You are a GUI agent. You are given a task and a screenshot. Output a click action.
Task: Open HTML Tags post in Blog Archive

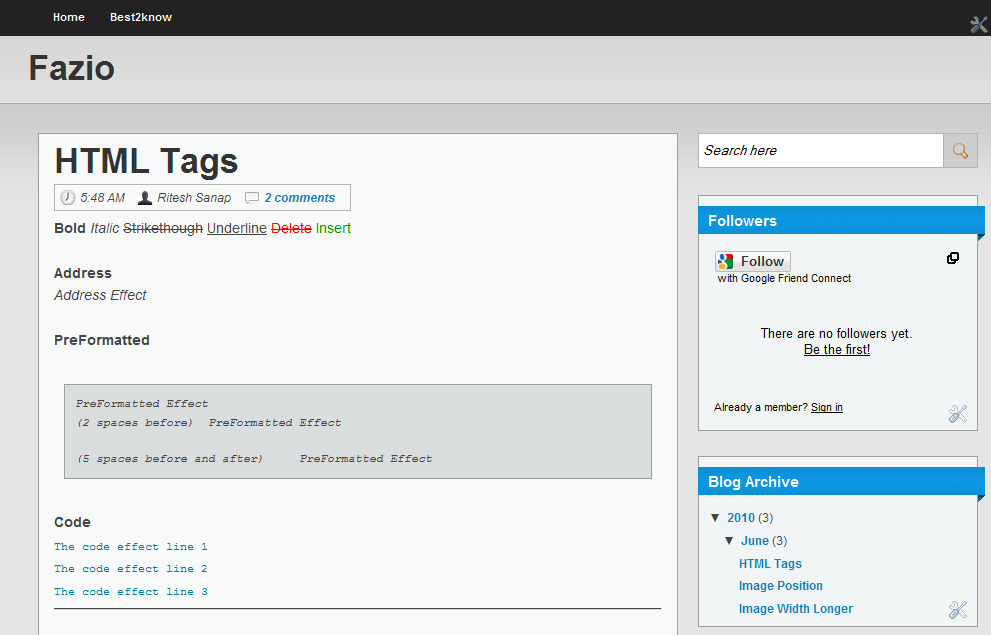tap(770, 564)
